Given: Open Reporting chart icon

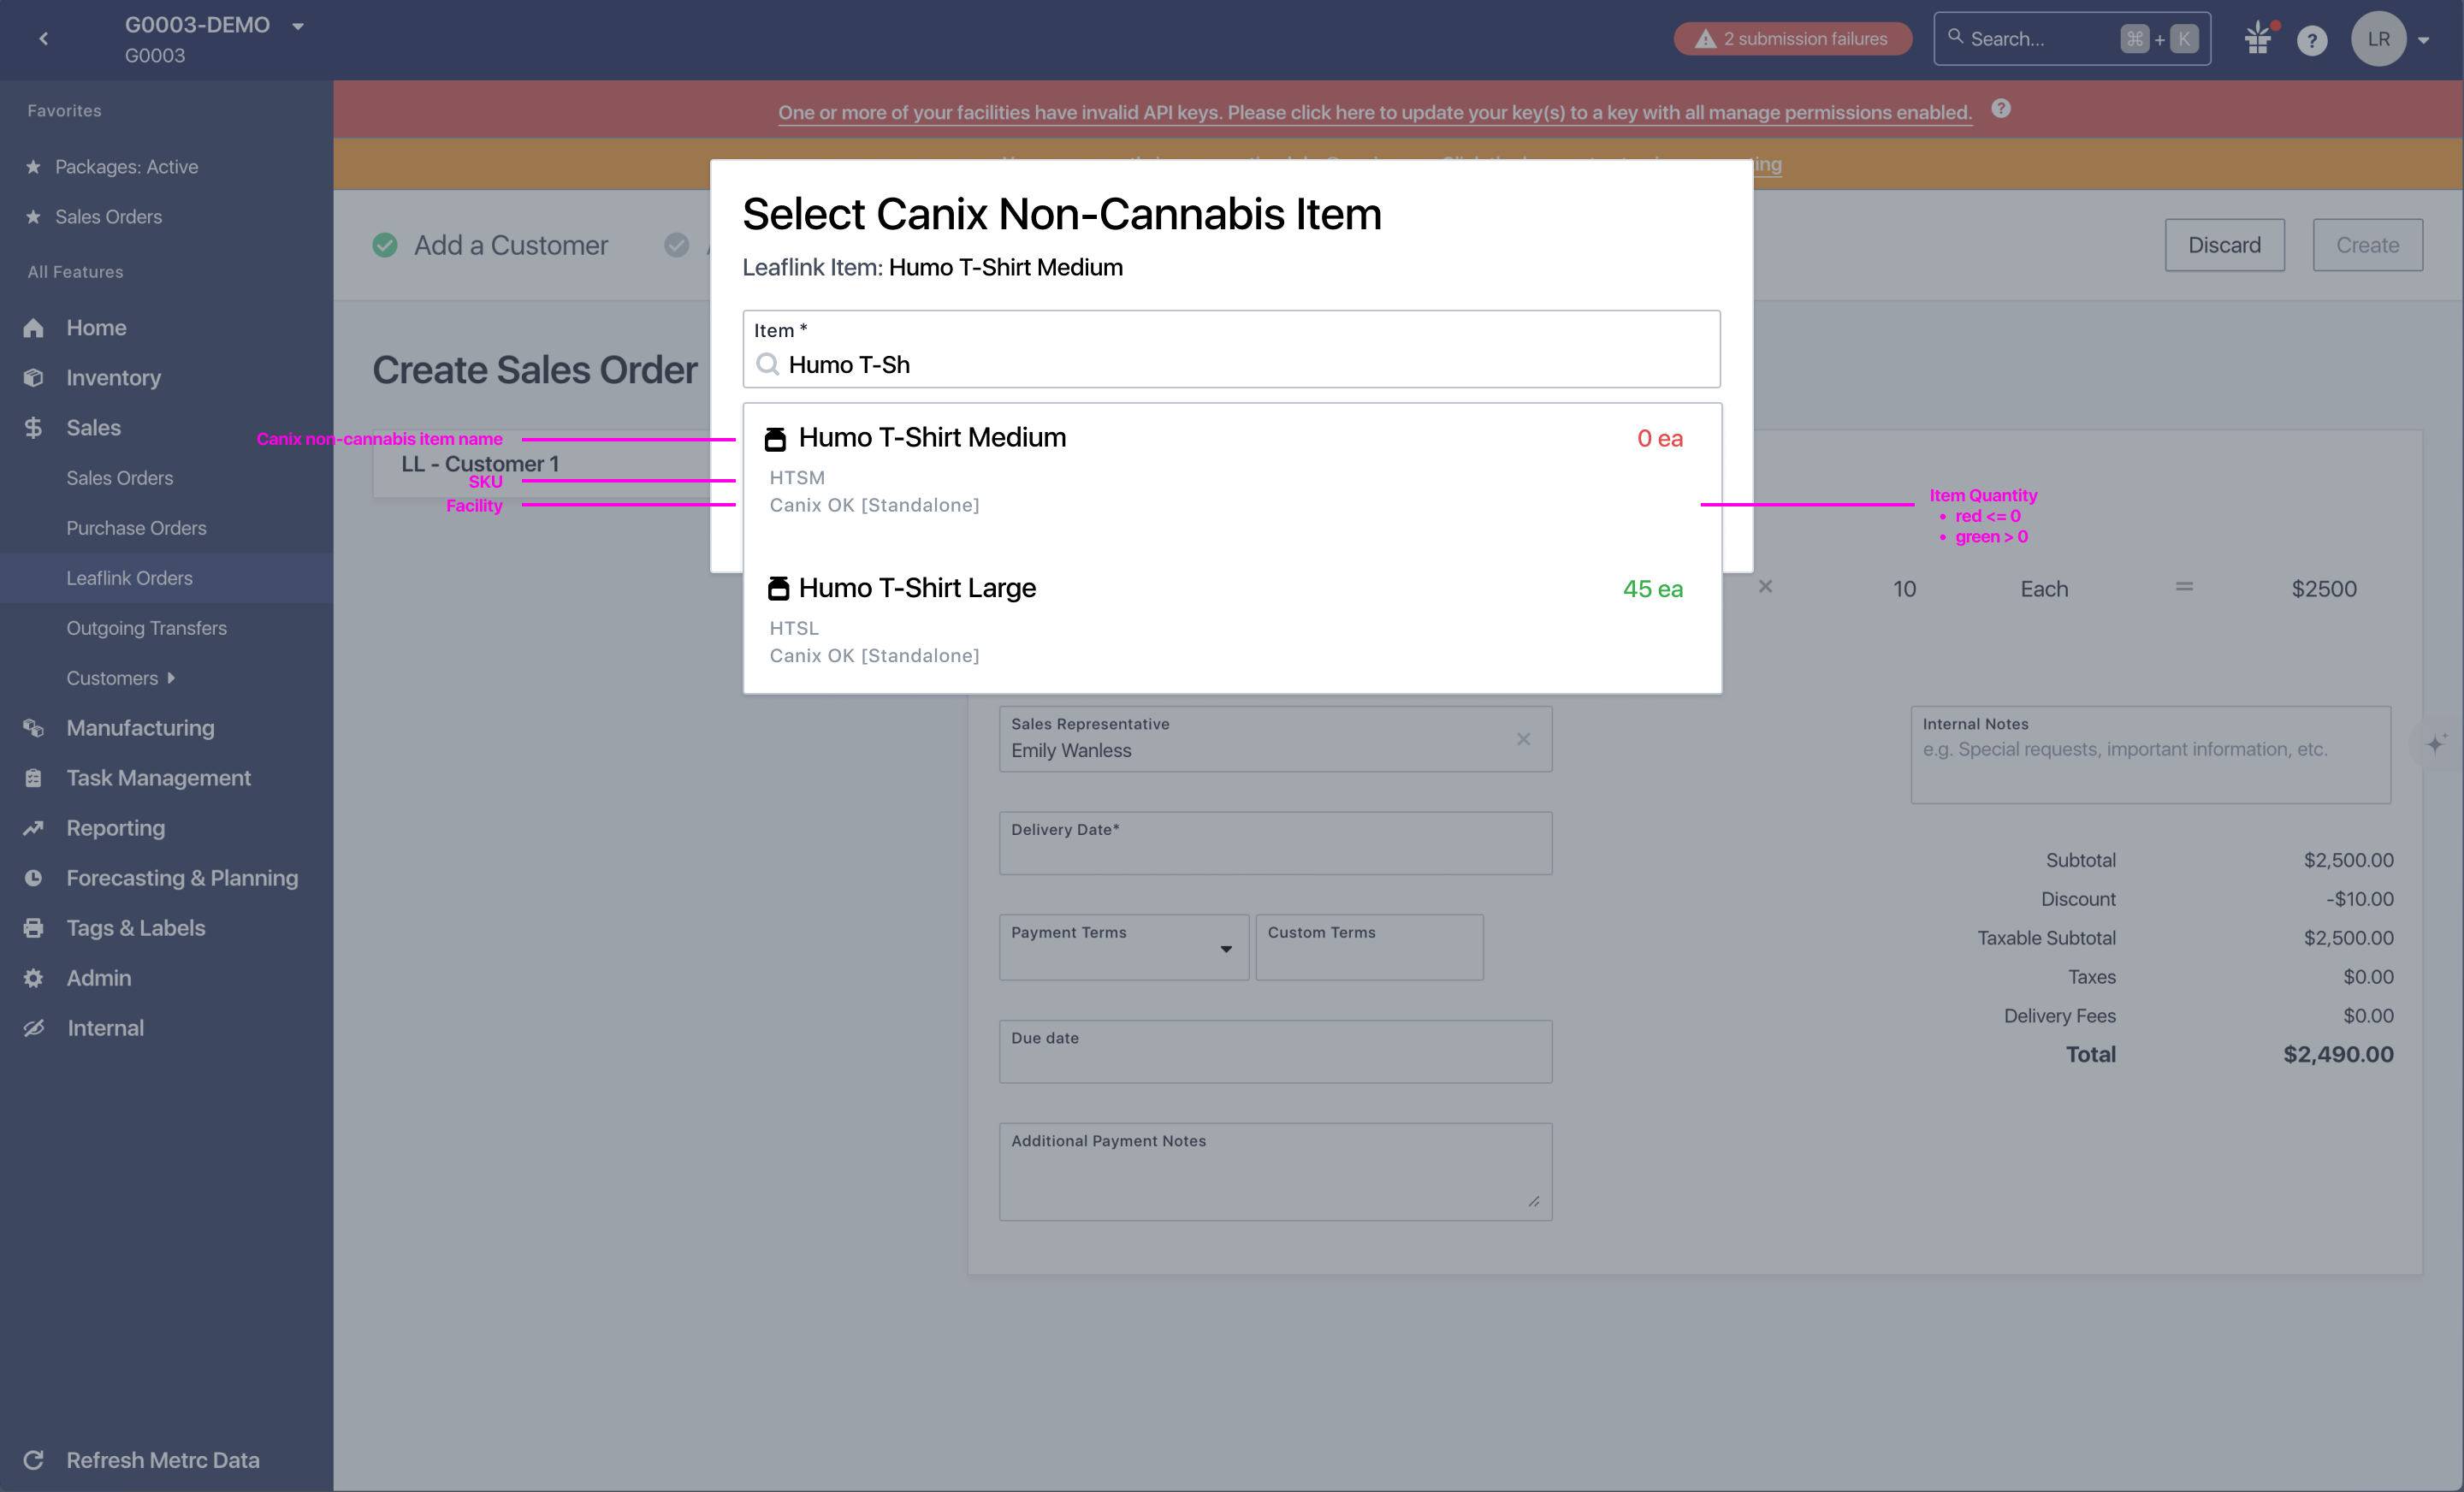Looking at the screenshot, I should [x=33, y=828].
